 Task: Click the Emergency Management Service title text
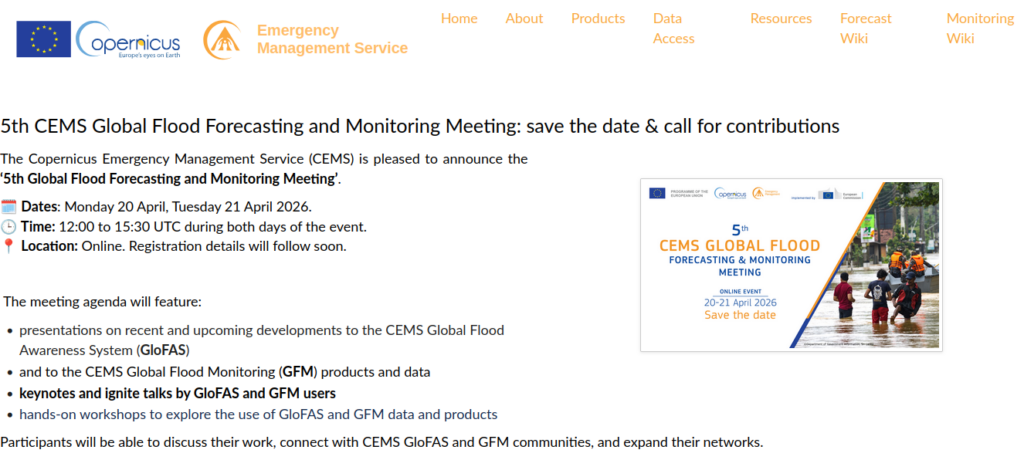tap(332, 39)
